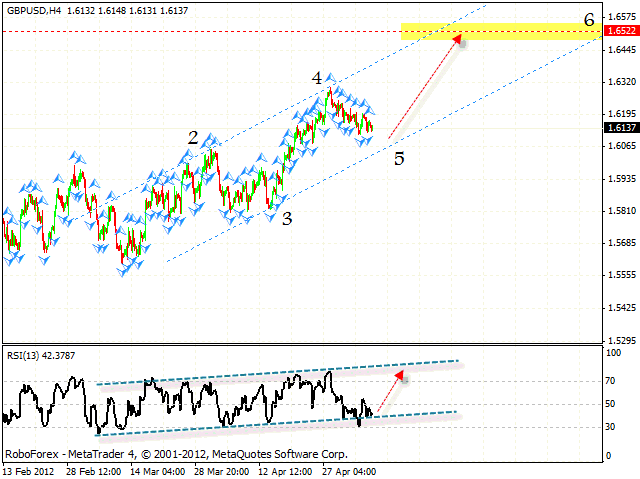Image resolution: width=640 pixels, height=479 pixels.
Task: Click the yellow target zone rectangle
Action: point(500,32)
